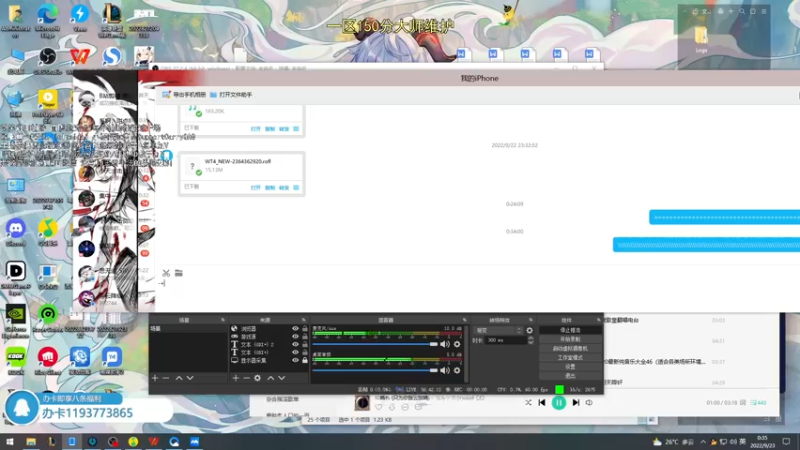This screenshot has height=450, width=800.
Task: Open menu icon on the 163.20K file card
Action: [296, 129]
